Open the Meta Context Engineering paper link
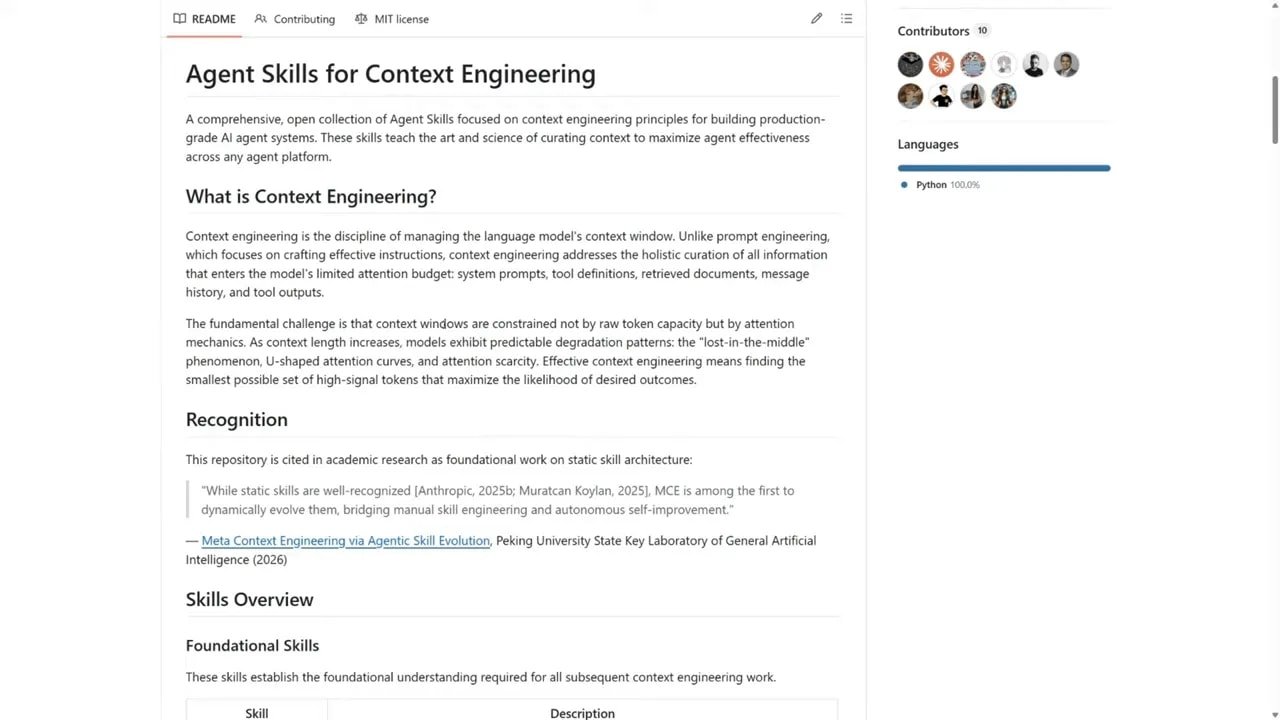The width and height of the screenshot is (1280, 720). 345,540
